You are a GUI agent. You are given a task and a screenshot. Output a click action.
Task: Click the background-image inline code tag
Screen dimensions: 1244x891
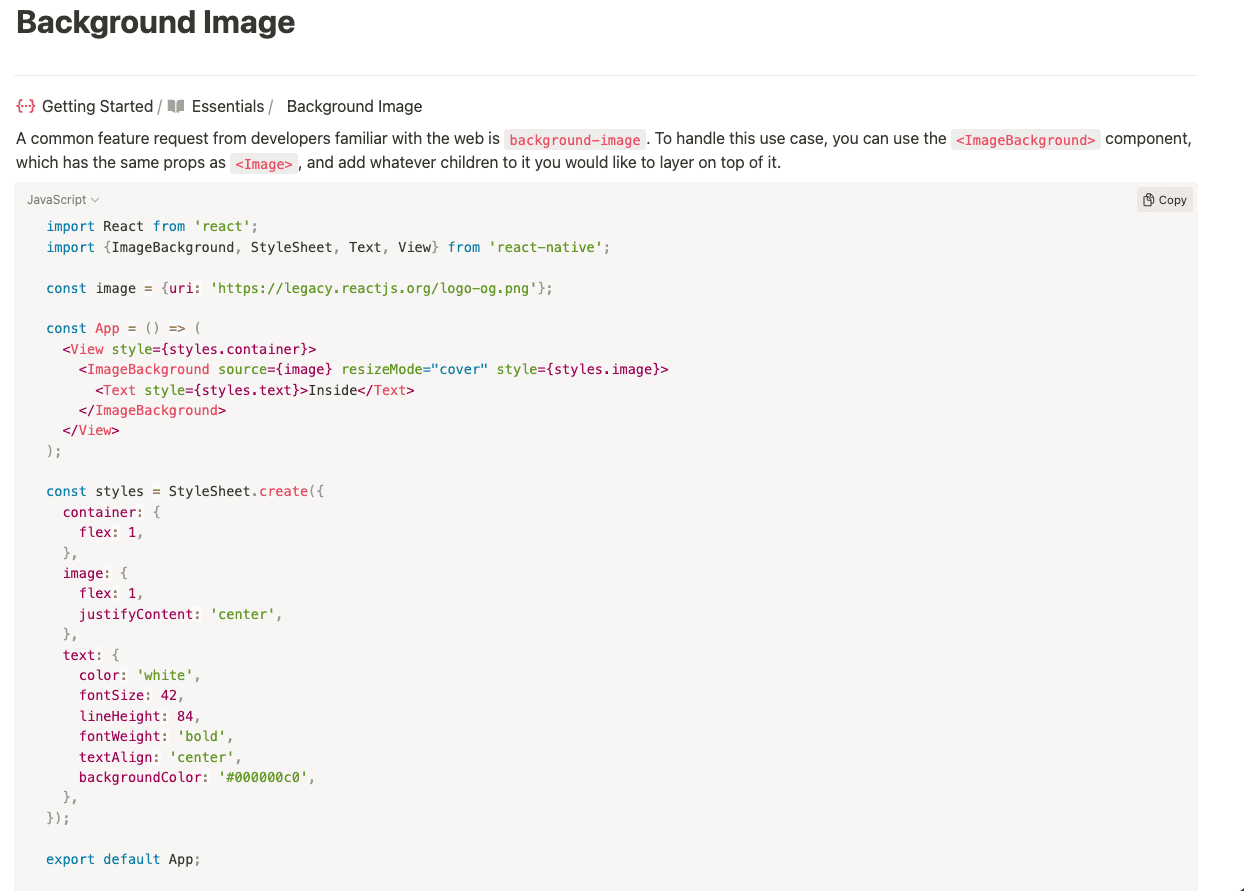pyautogui.click(x=575, y=140)
